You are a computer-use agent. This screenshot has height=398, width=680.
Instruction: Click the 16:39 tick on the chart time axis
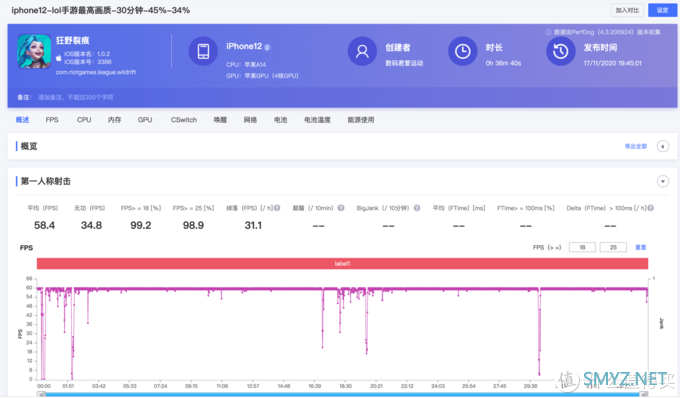click(314, 386)
